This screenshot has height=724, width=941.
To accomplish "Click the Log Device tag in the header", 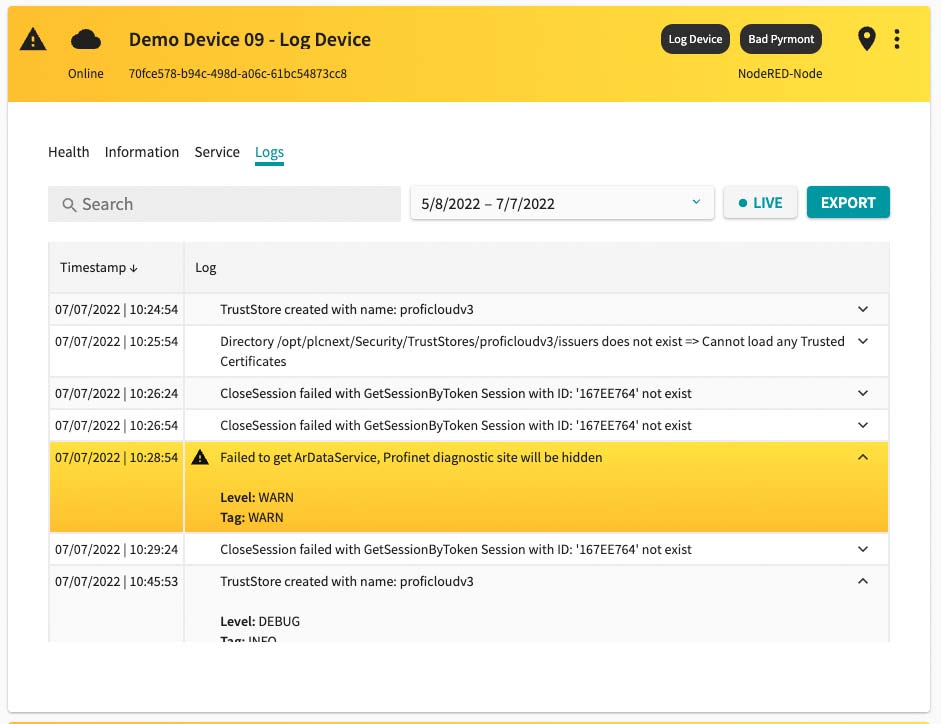I will [695, 38].
